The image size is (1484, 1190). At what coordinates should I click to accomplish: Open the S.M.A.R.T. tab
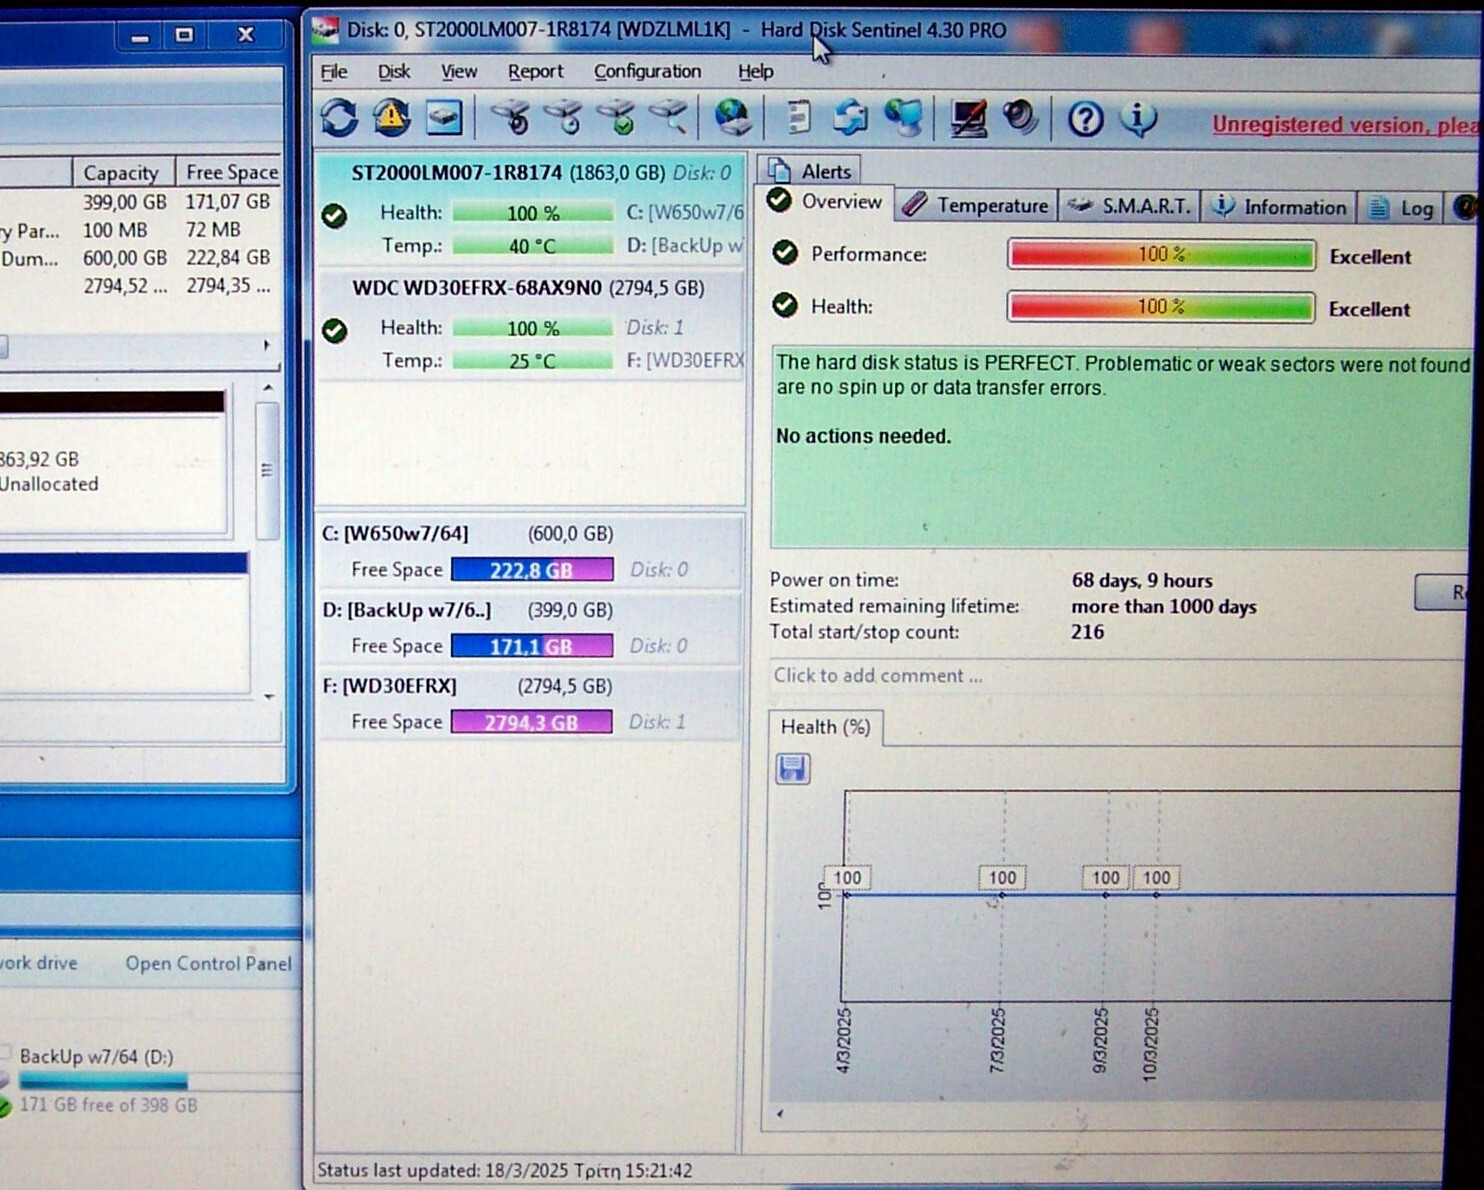coord(1130,206)
